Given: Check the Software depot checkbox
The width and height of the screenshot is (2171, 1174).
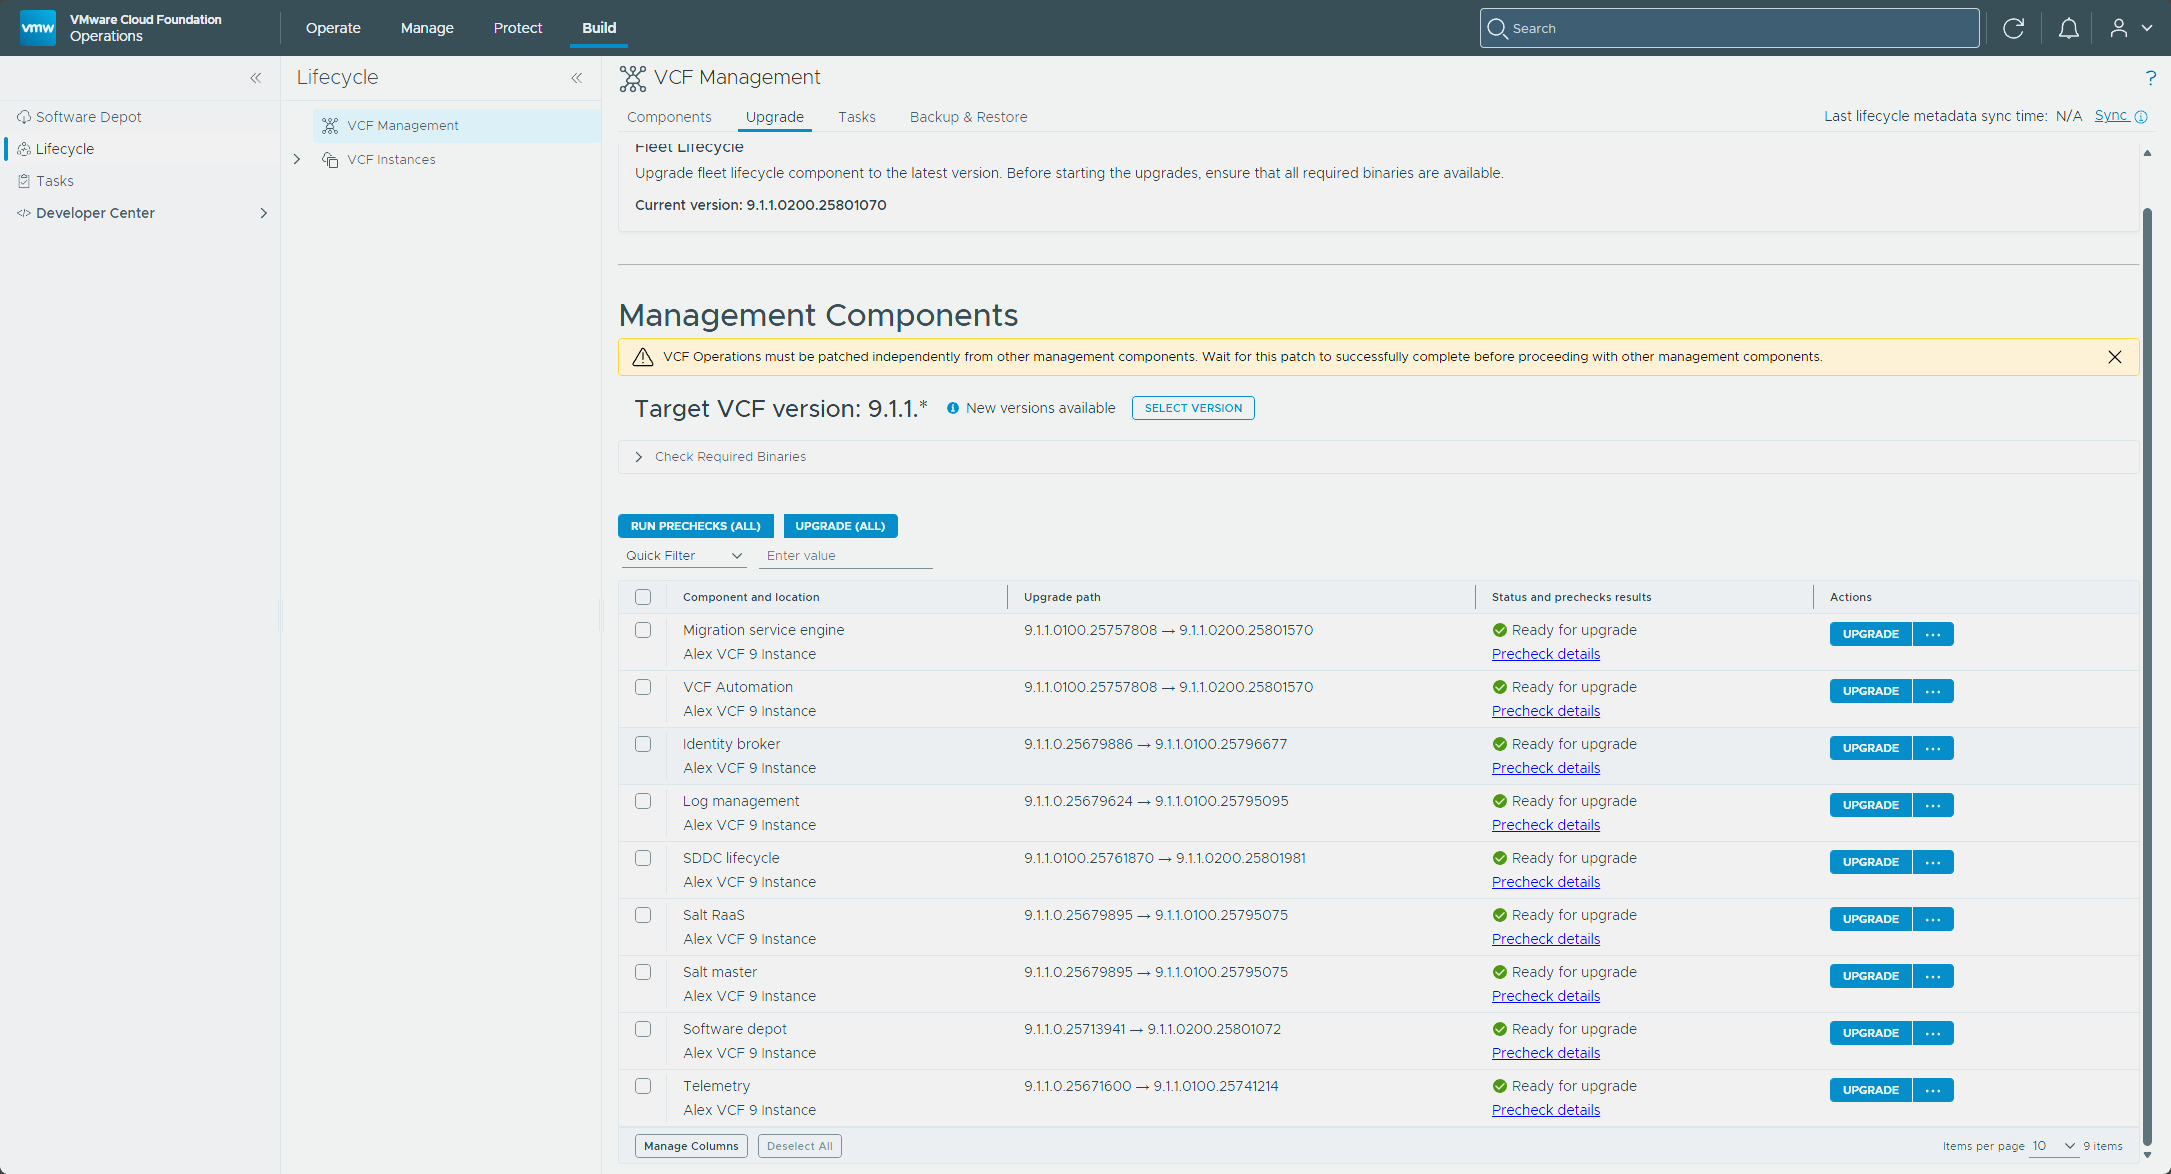Looking at the screenshot, I should pos(643,1029).
